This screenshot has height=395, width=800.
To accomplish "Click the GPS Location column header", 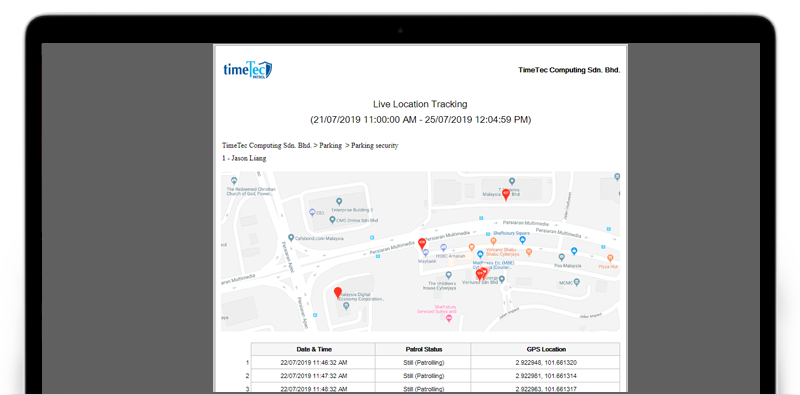I will click(x=545, y=350).
